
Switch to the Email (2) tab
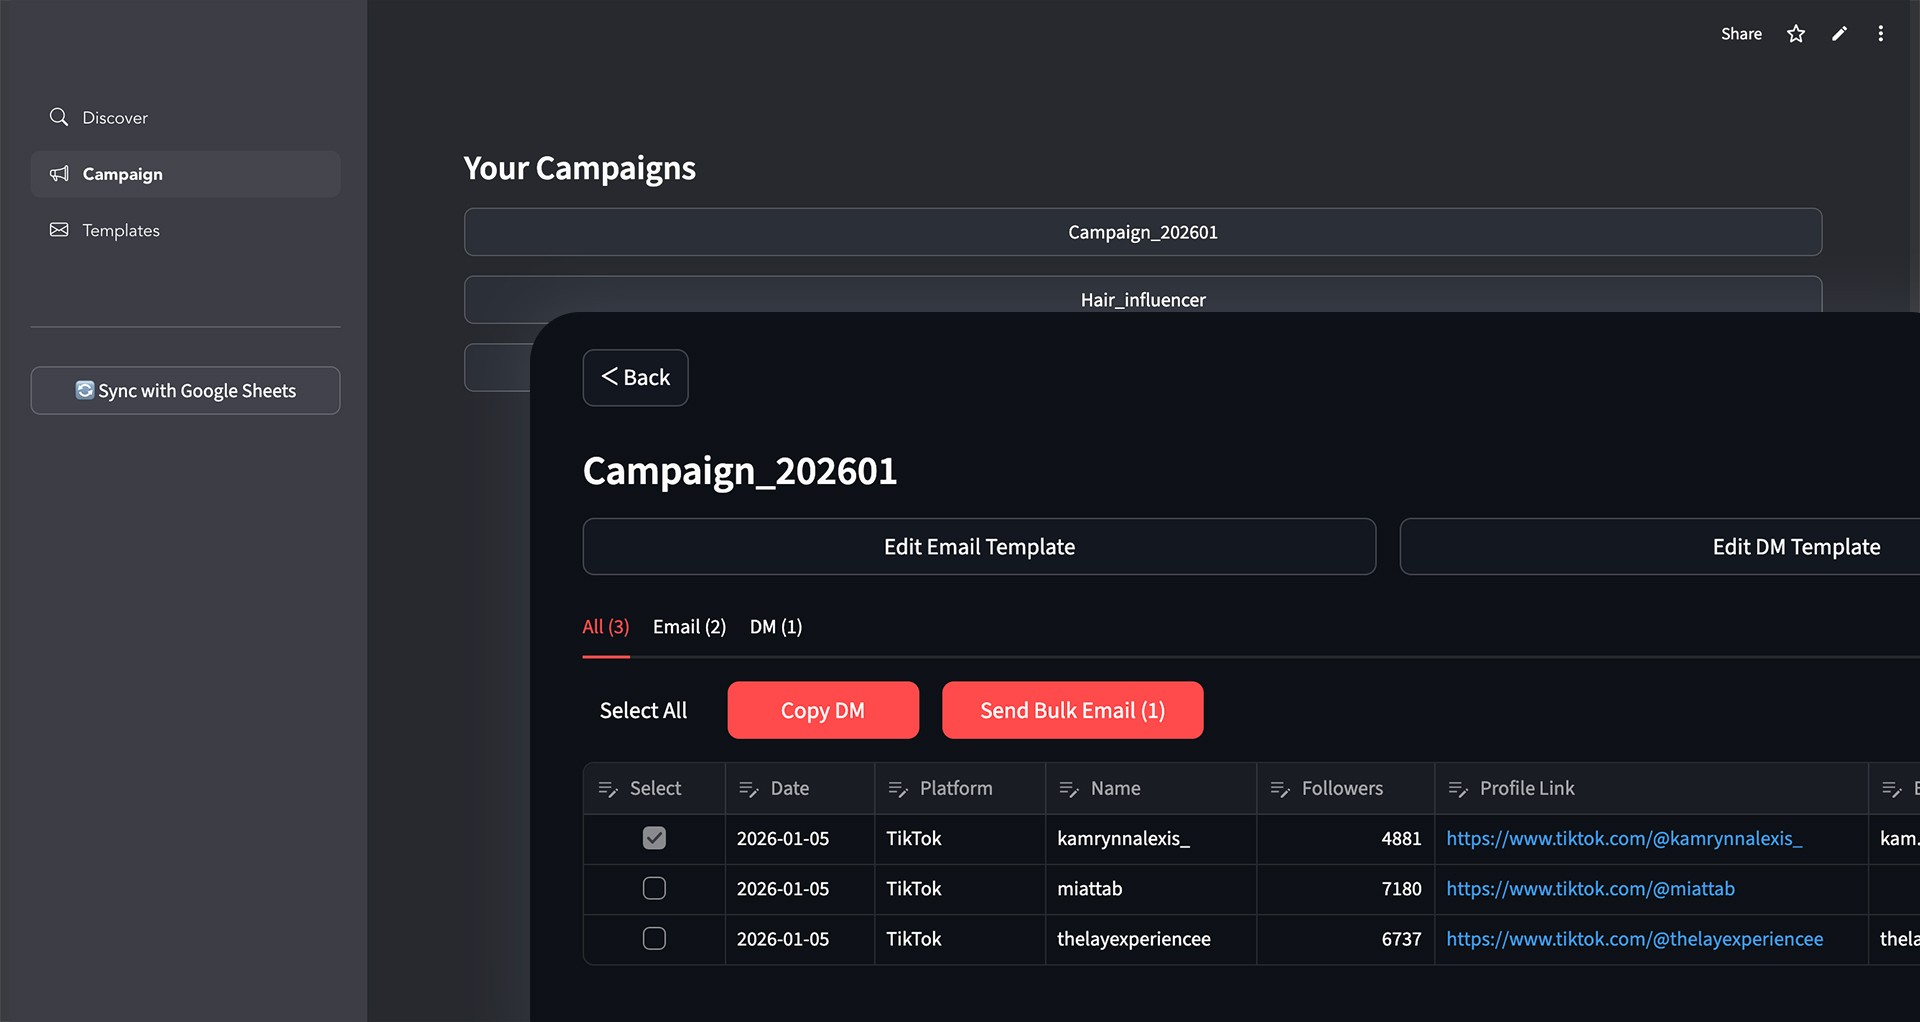click(689, 627)
